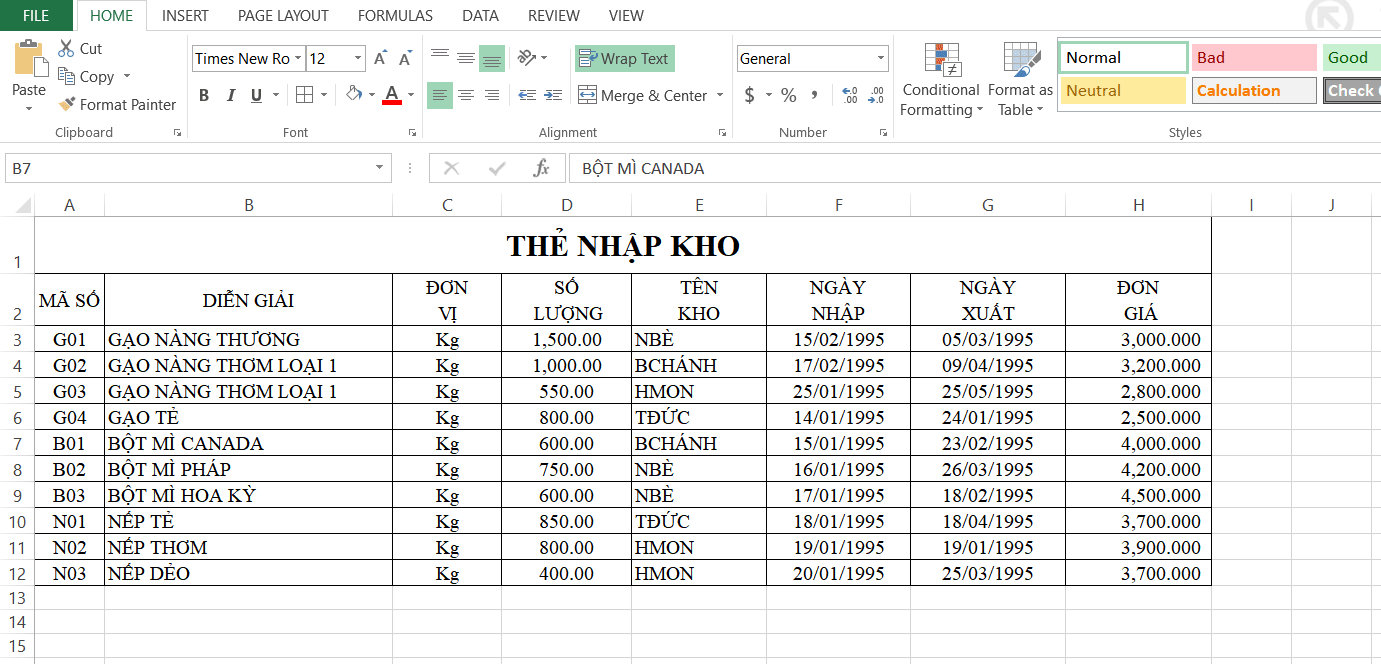1381x664 pixels.
Task: Click the Insert Function fx icon
Action: (541, 168)
